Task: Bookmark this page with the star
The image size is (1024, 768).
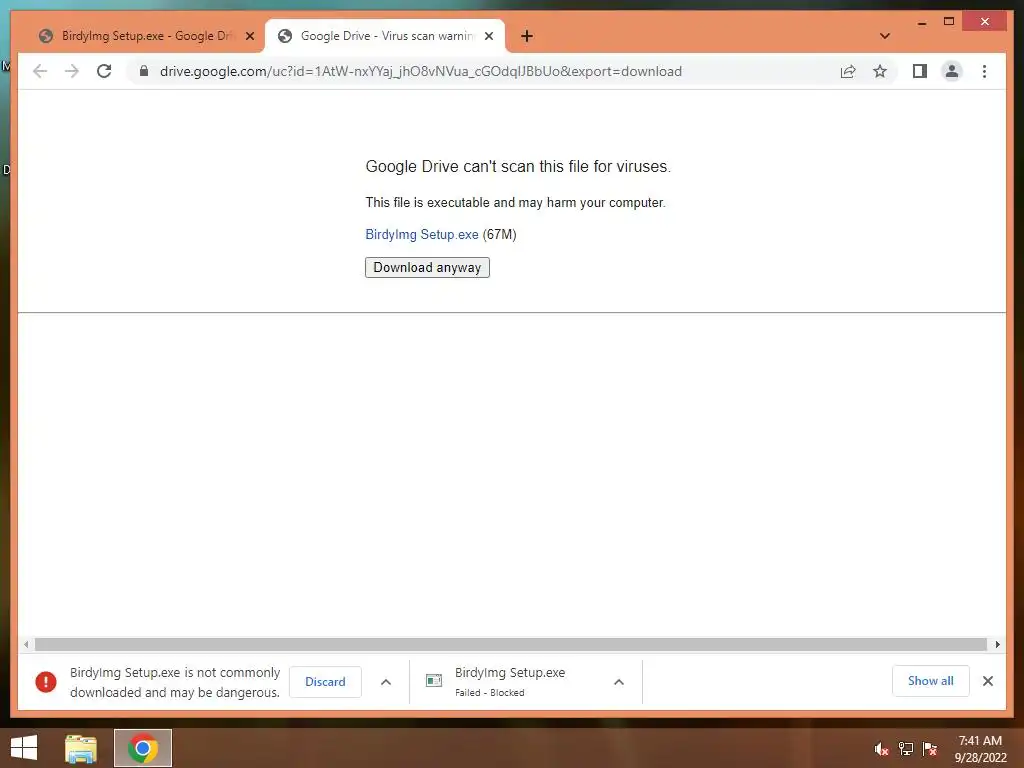Action: coord(880,71)
